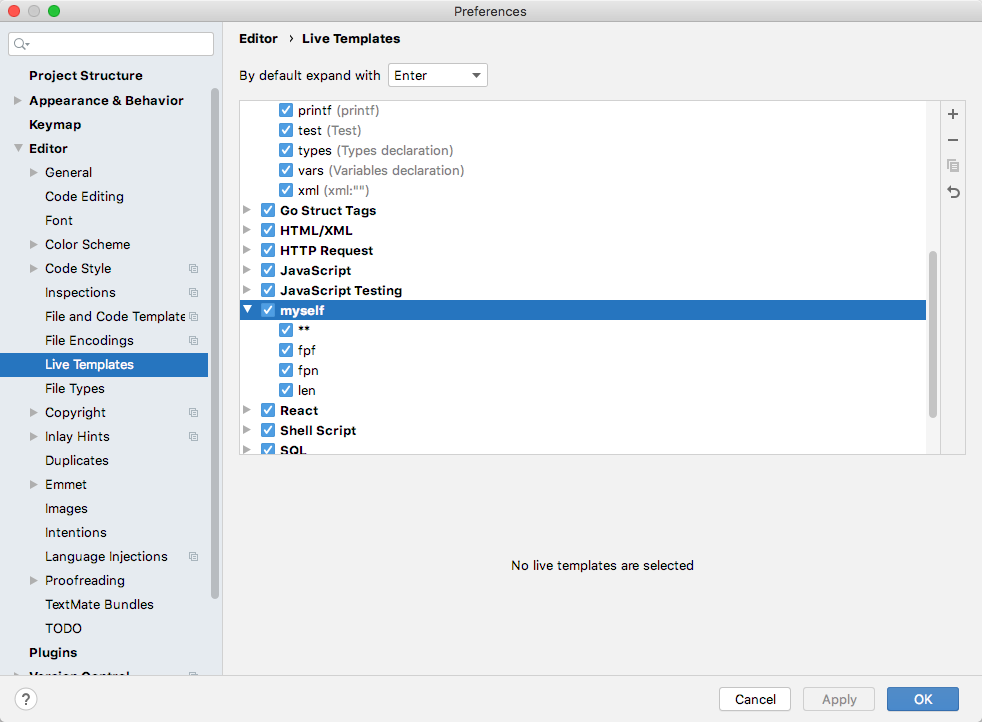Expand the Shell Script template group
The height and width of the screenshot is (722, 982).
[x=247, y=430]
